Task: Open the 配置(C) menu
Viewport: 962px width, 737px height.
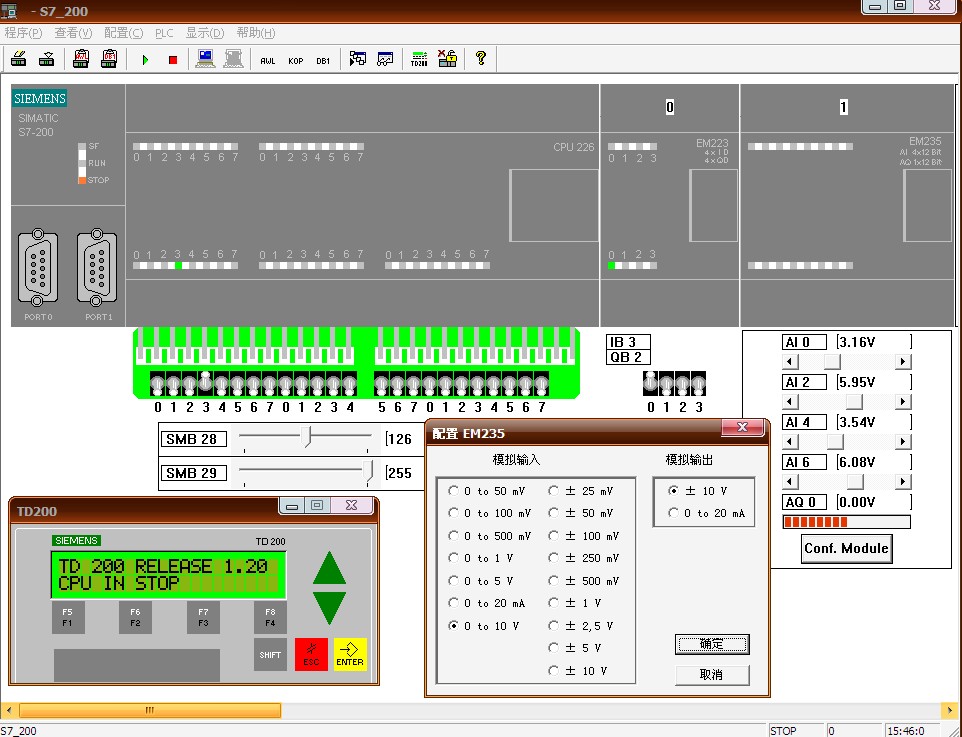Action: tap(123, 33)
